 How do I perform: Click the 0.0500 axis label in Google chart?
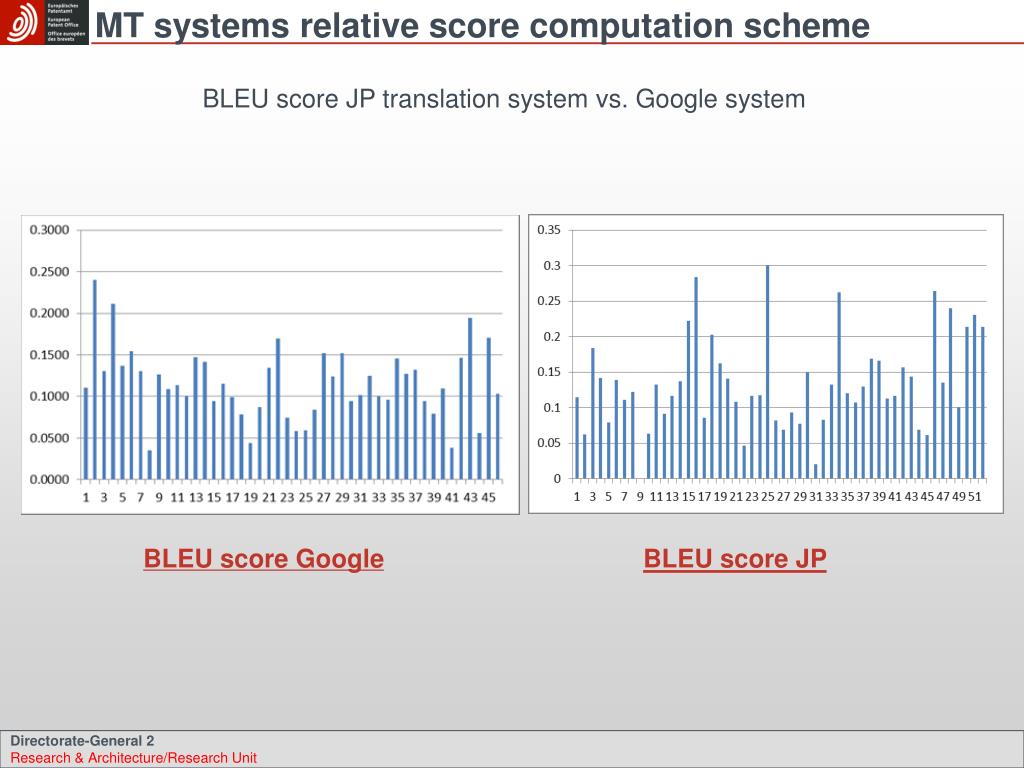[x=49, y=438]
